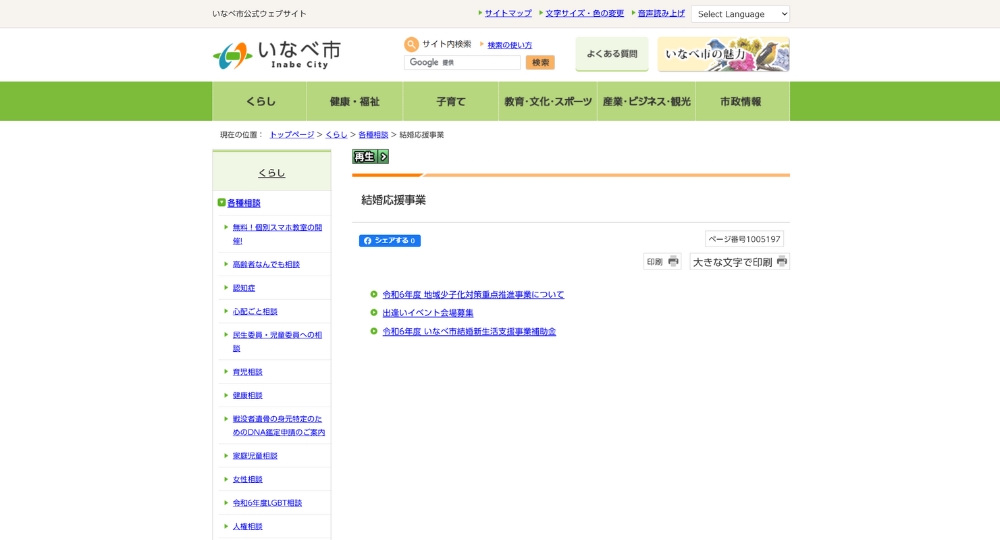1000x540 pixels.
Task: Open 令和6年度 地域少子化対策重点推進事業について link
Action: click(x=473, y=295)
